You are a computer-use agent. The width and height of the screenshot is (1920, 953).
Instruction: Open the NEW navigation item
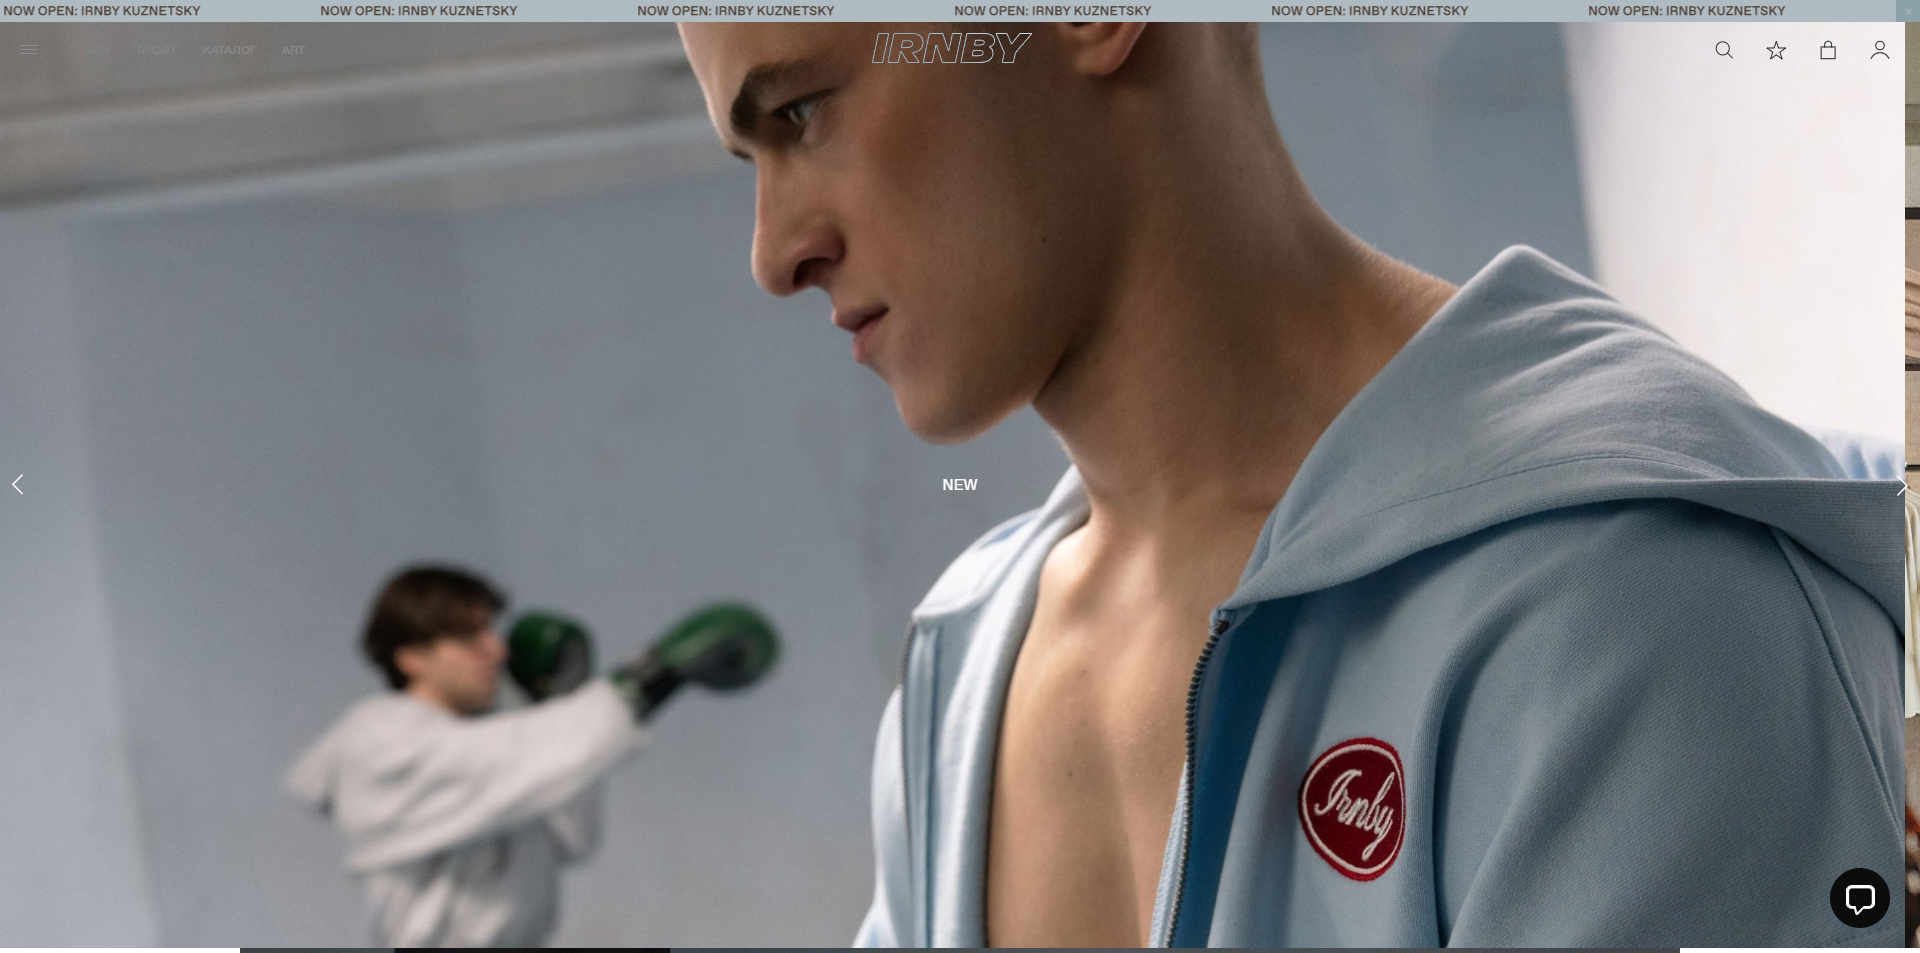(97, 50)
